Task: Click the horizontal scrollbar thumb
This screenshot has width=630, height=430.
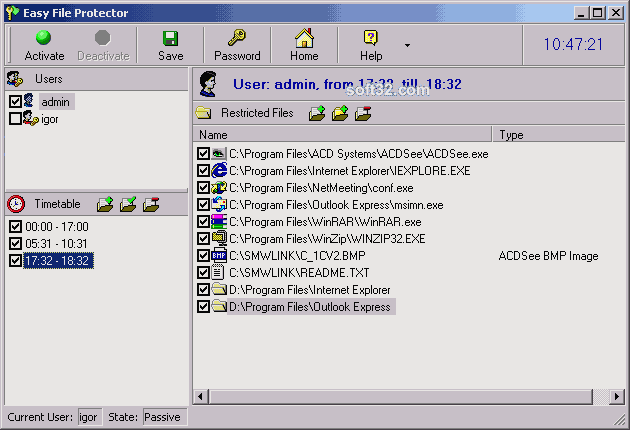Action: pos(400,397)
